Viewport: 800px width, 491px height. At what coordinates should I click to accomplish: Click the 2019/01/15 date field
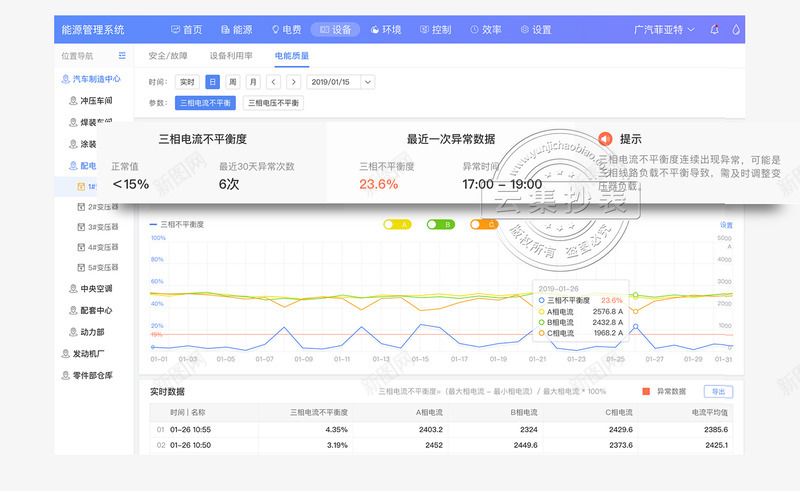tap(334, 82)
